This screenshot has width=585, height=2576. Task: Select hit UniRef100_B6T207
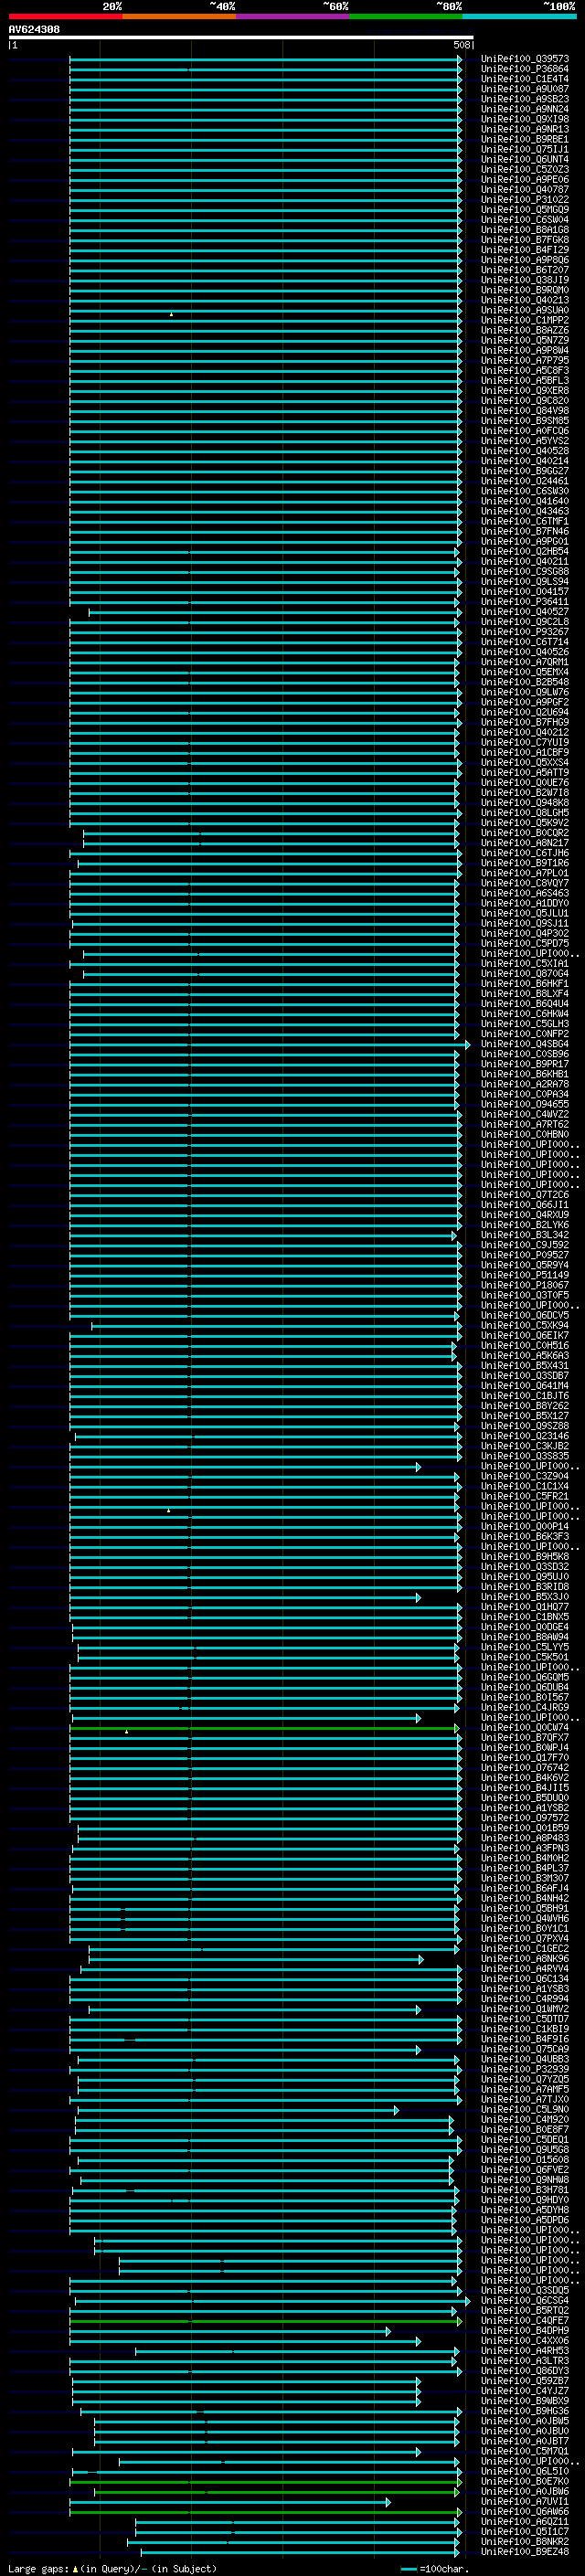point(525,270)
